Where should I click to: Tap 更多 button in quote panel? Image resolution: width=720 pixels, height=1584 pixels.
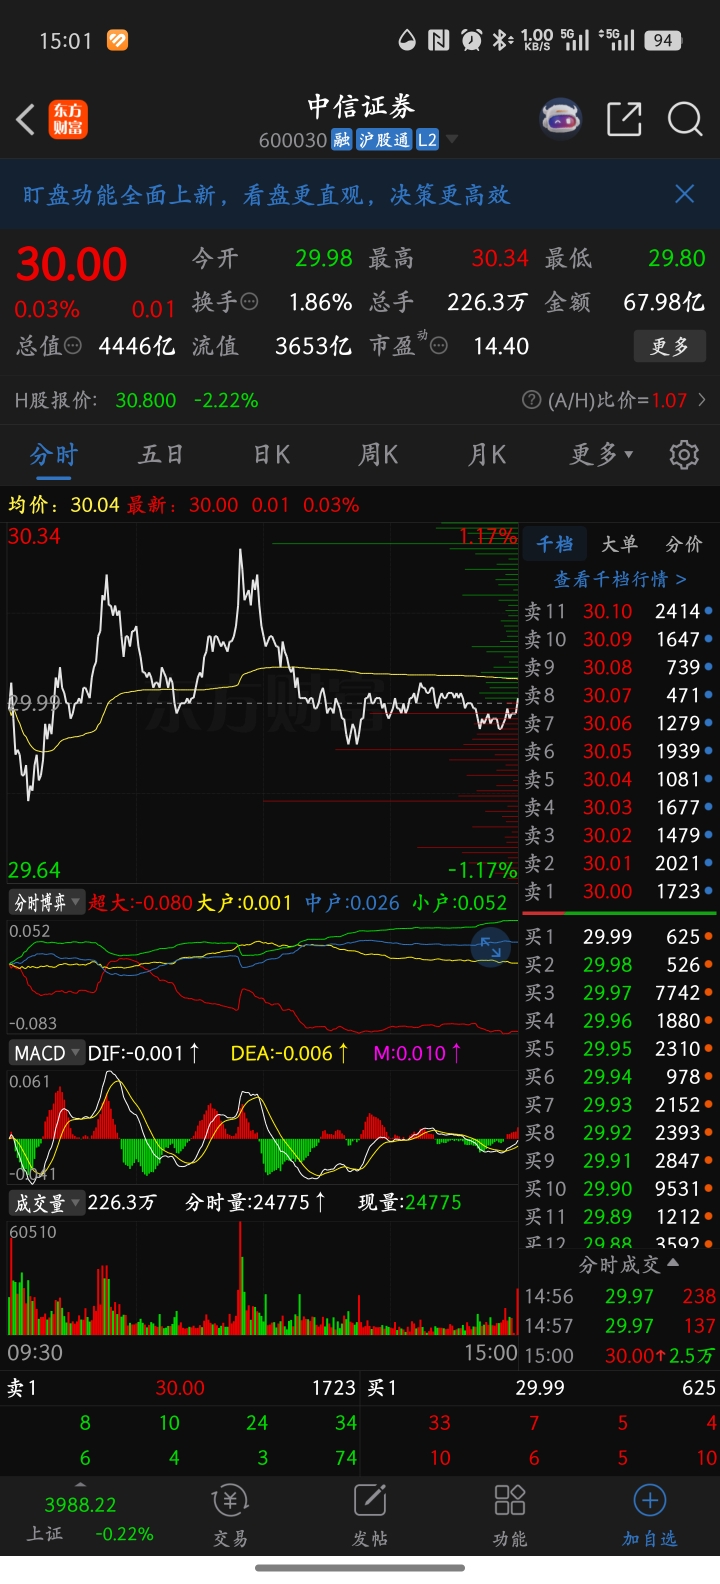[670, 346]
